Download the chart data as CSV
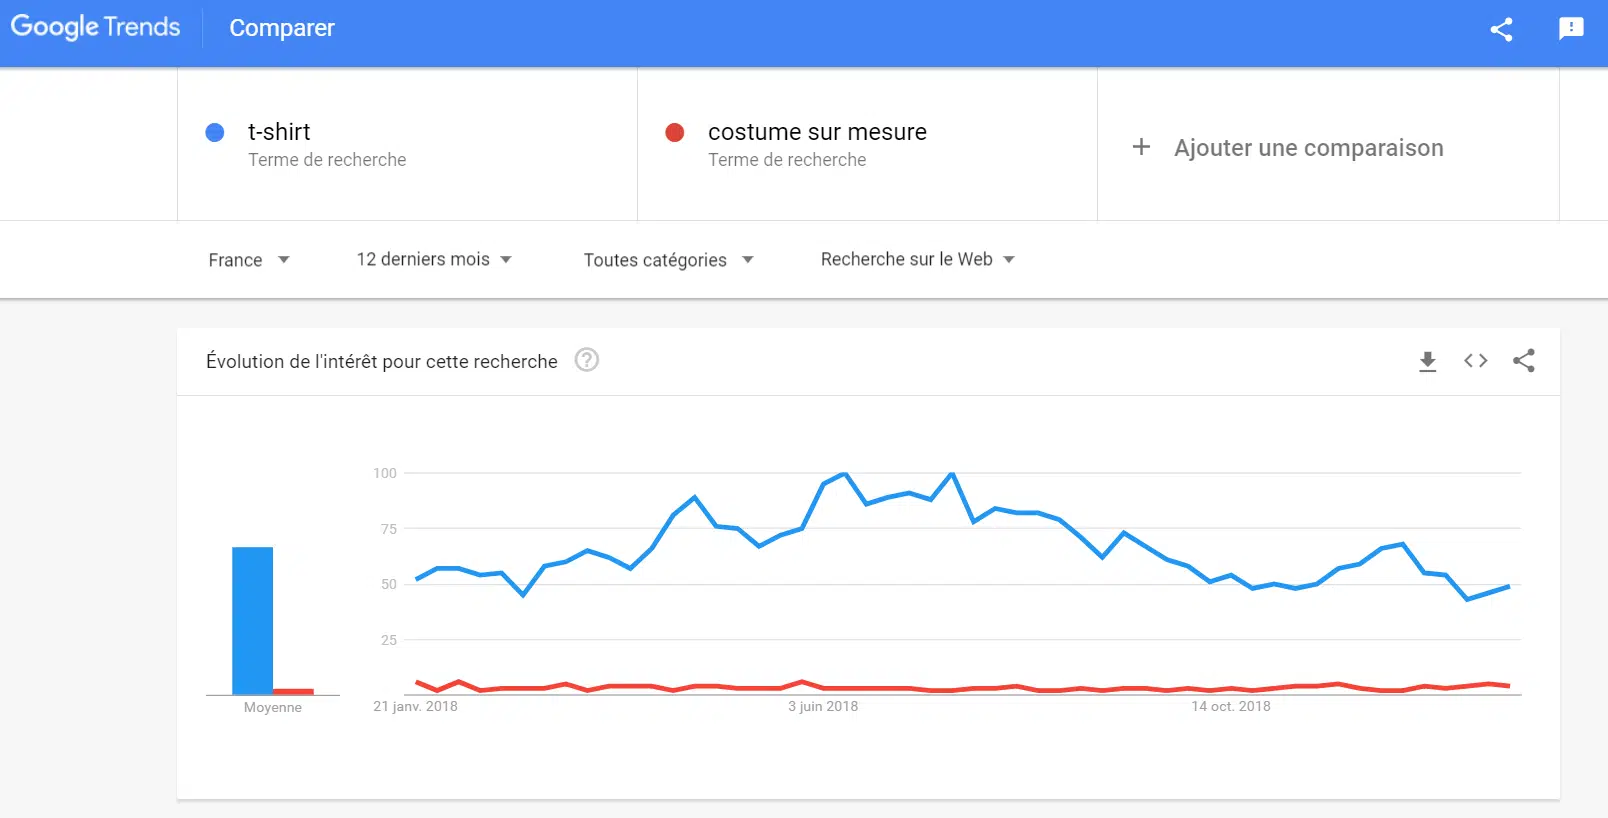 point(1428,361)
